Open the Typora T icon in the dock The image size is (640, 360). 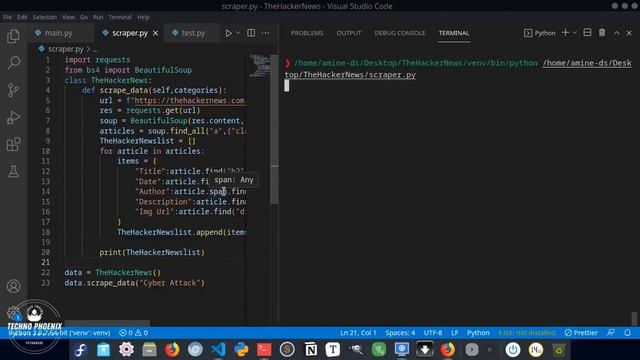333,350
